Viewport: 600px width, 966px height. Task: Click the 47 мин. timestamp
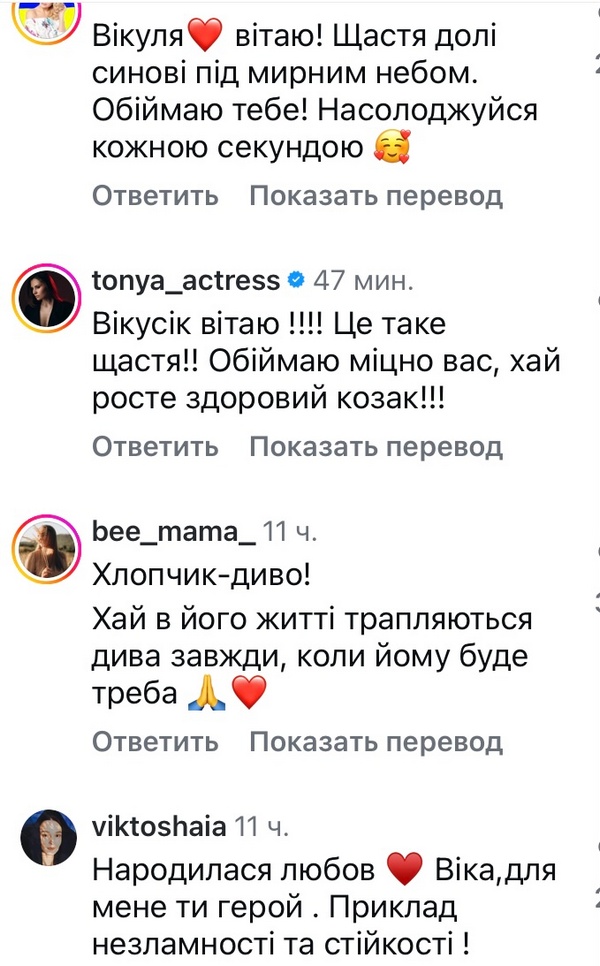tap(361, 281)
